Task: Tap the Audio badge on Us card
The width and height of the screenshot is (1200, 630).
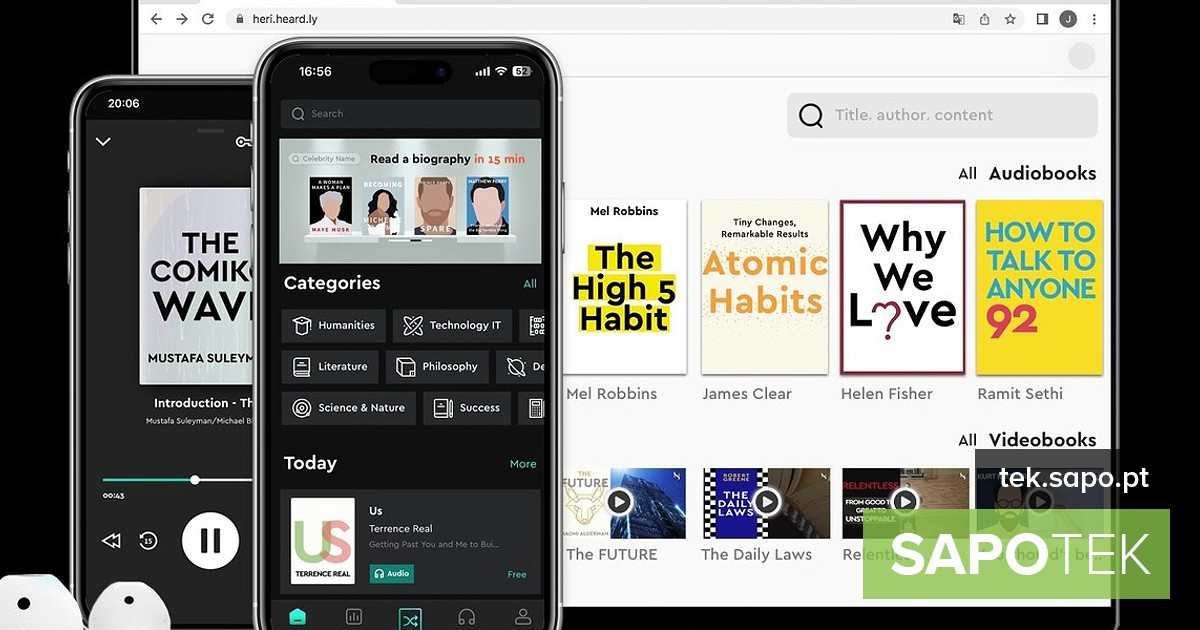Action: (391, 574)
